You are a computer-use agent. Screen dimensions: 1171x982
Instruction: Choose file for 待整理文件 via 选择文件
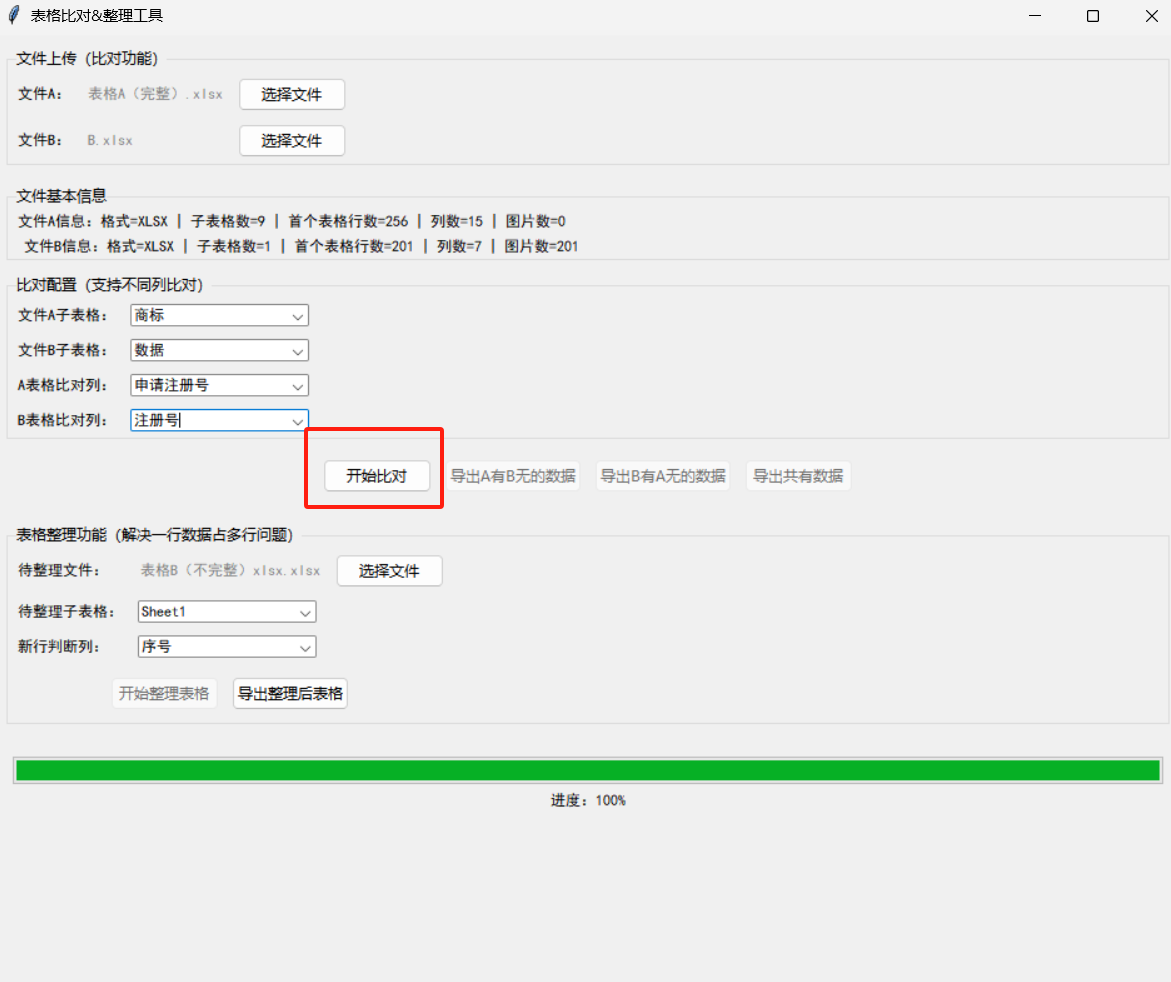[390, 571]
